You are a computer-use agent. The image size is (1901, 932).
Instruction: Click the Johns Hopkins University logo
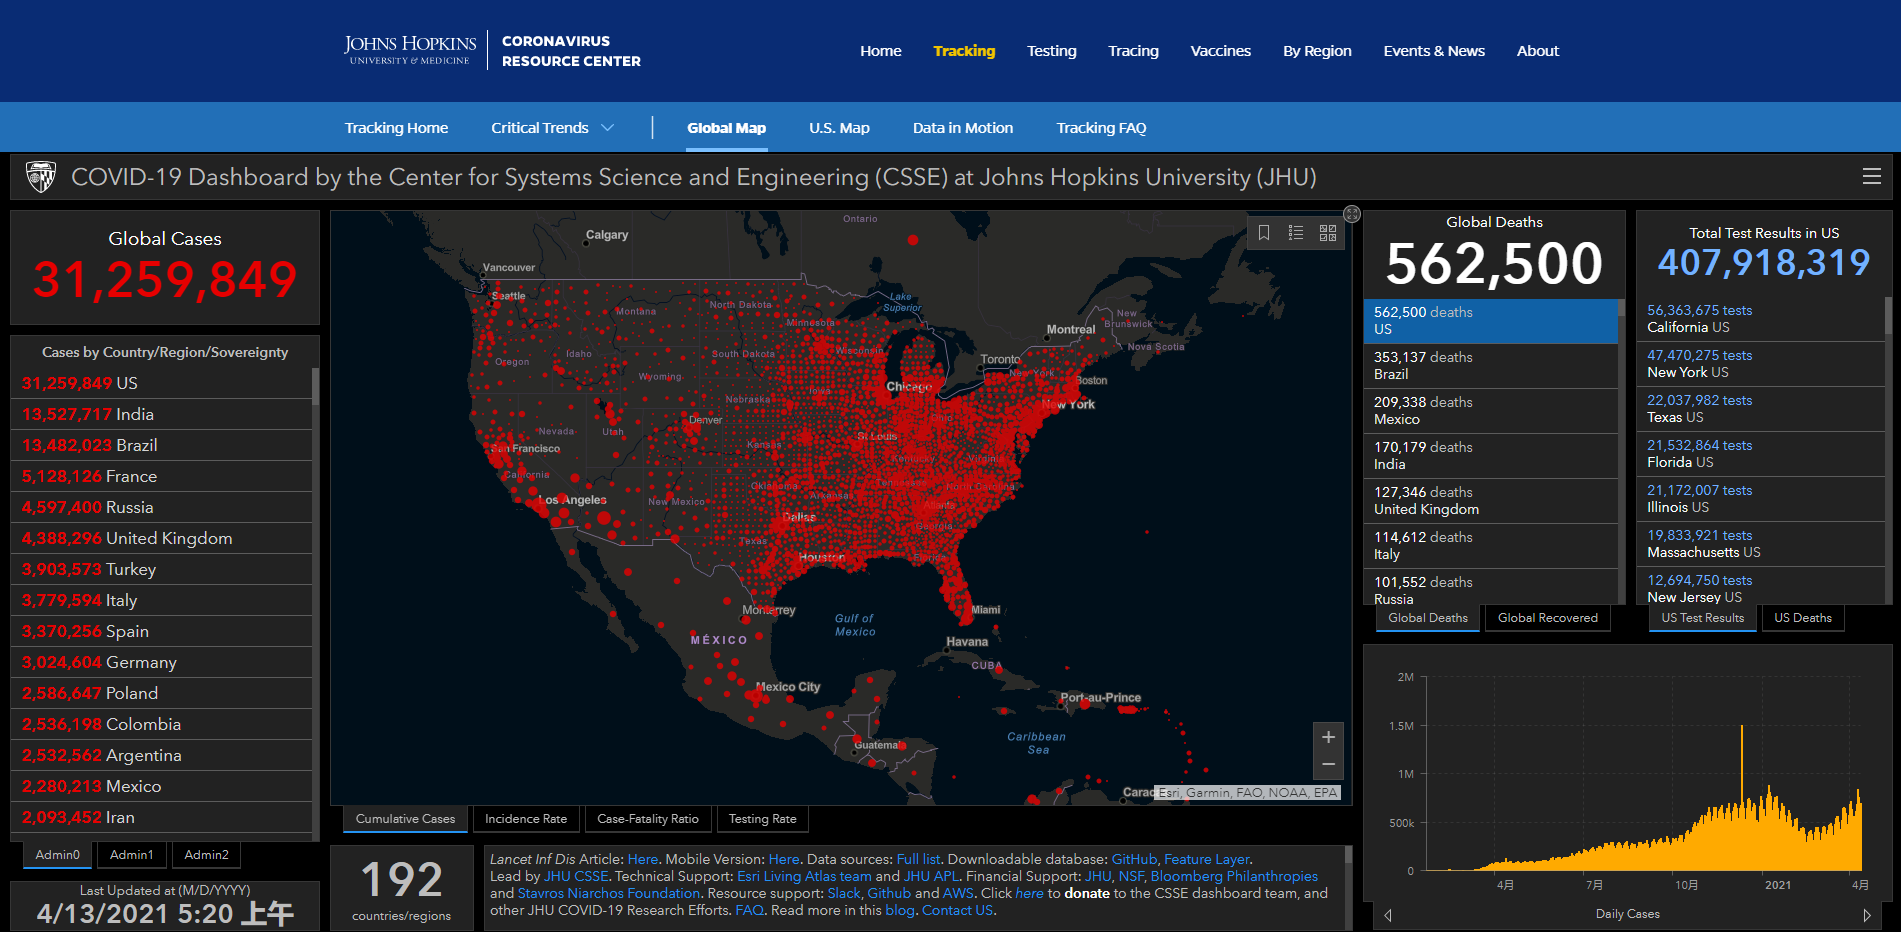point(410,50)
